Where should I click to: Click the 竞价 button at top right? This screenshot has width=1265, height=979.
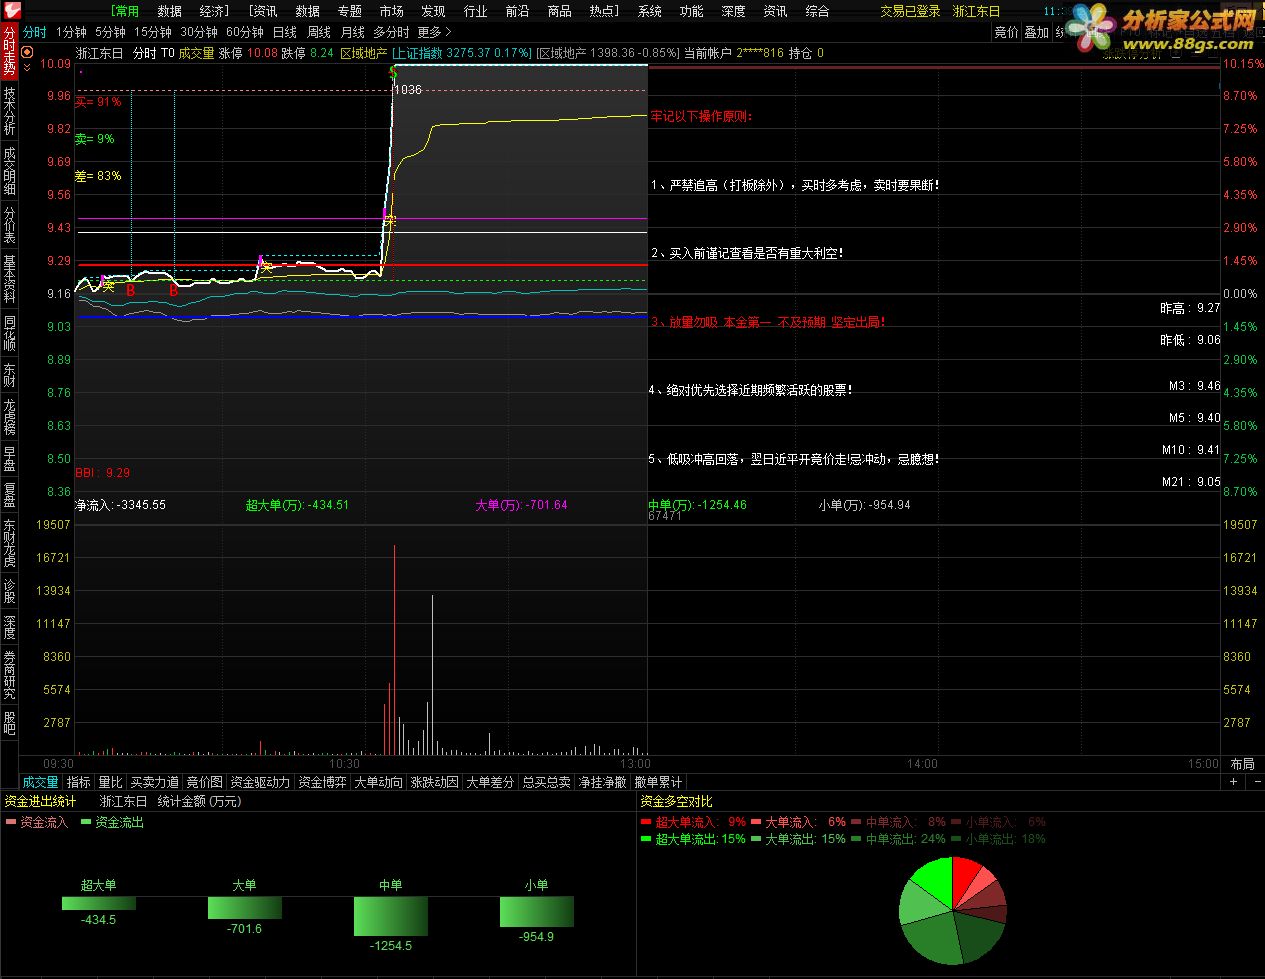1006,32
